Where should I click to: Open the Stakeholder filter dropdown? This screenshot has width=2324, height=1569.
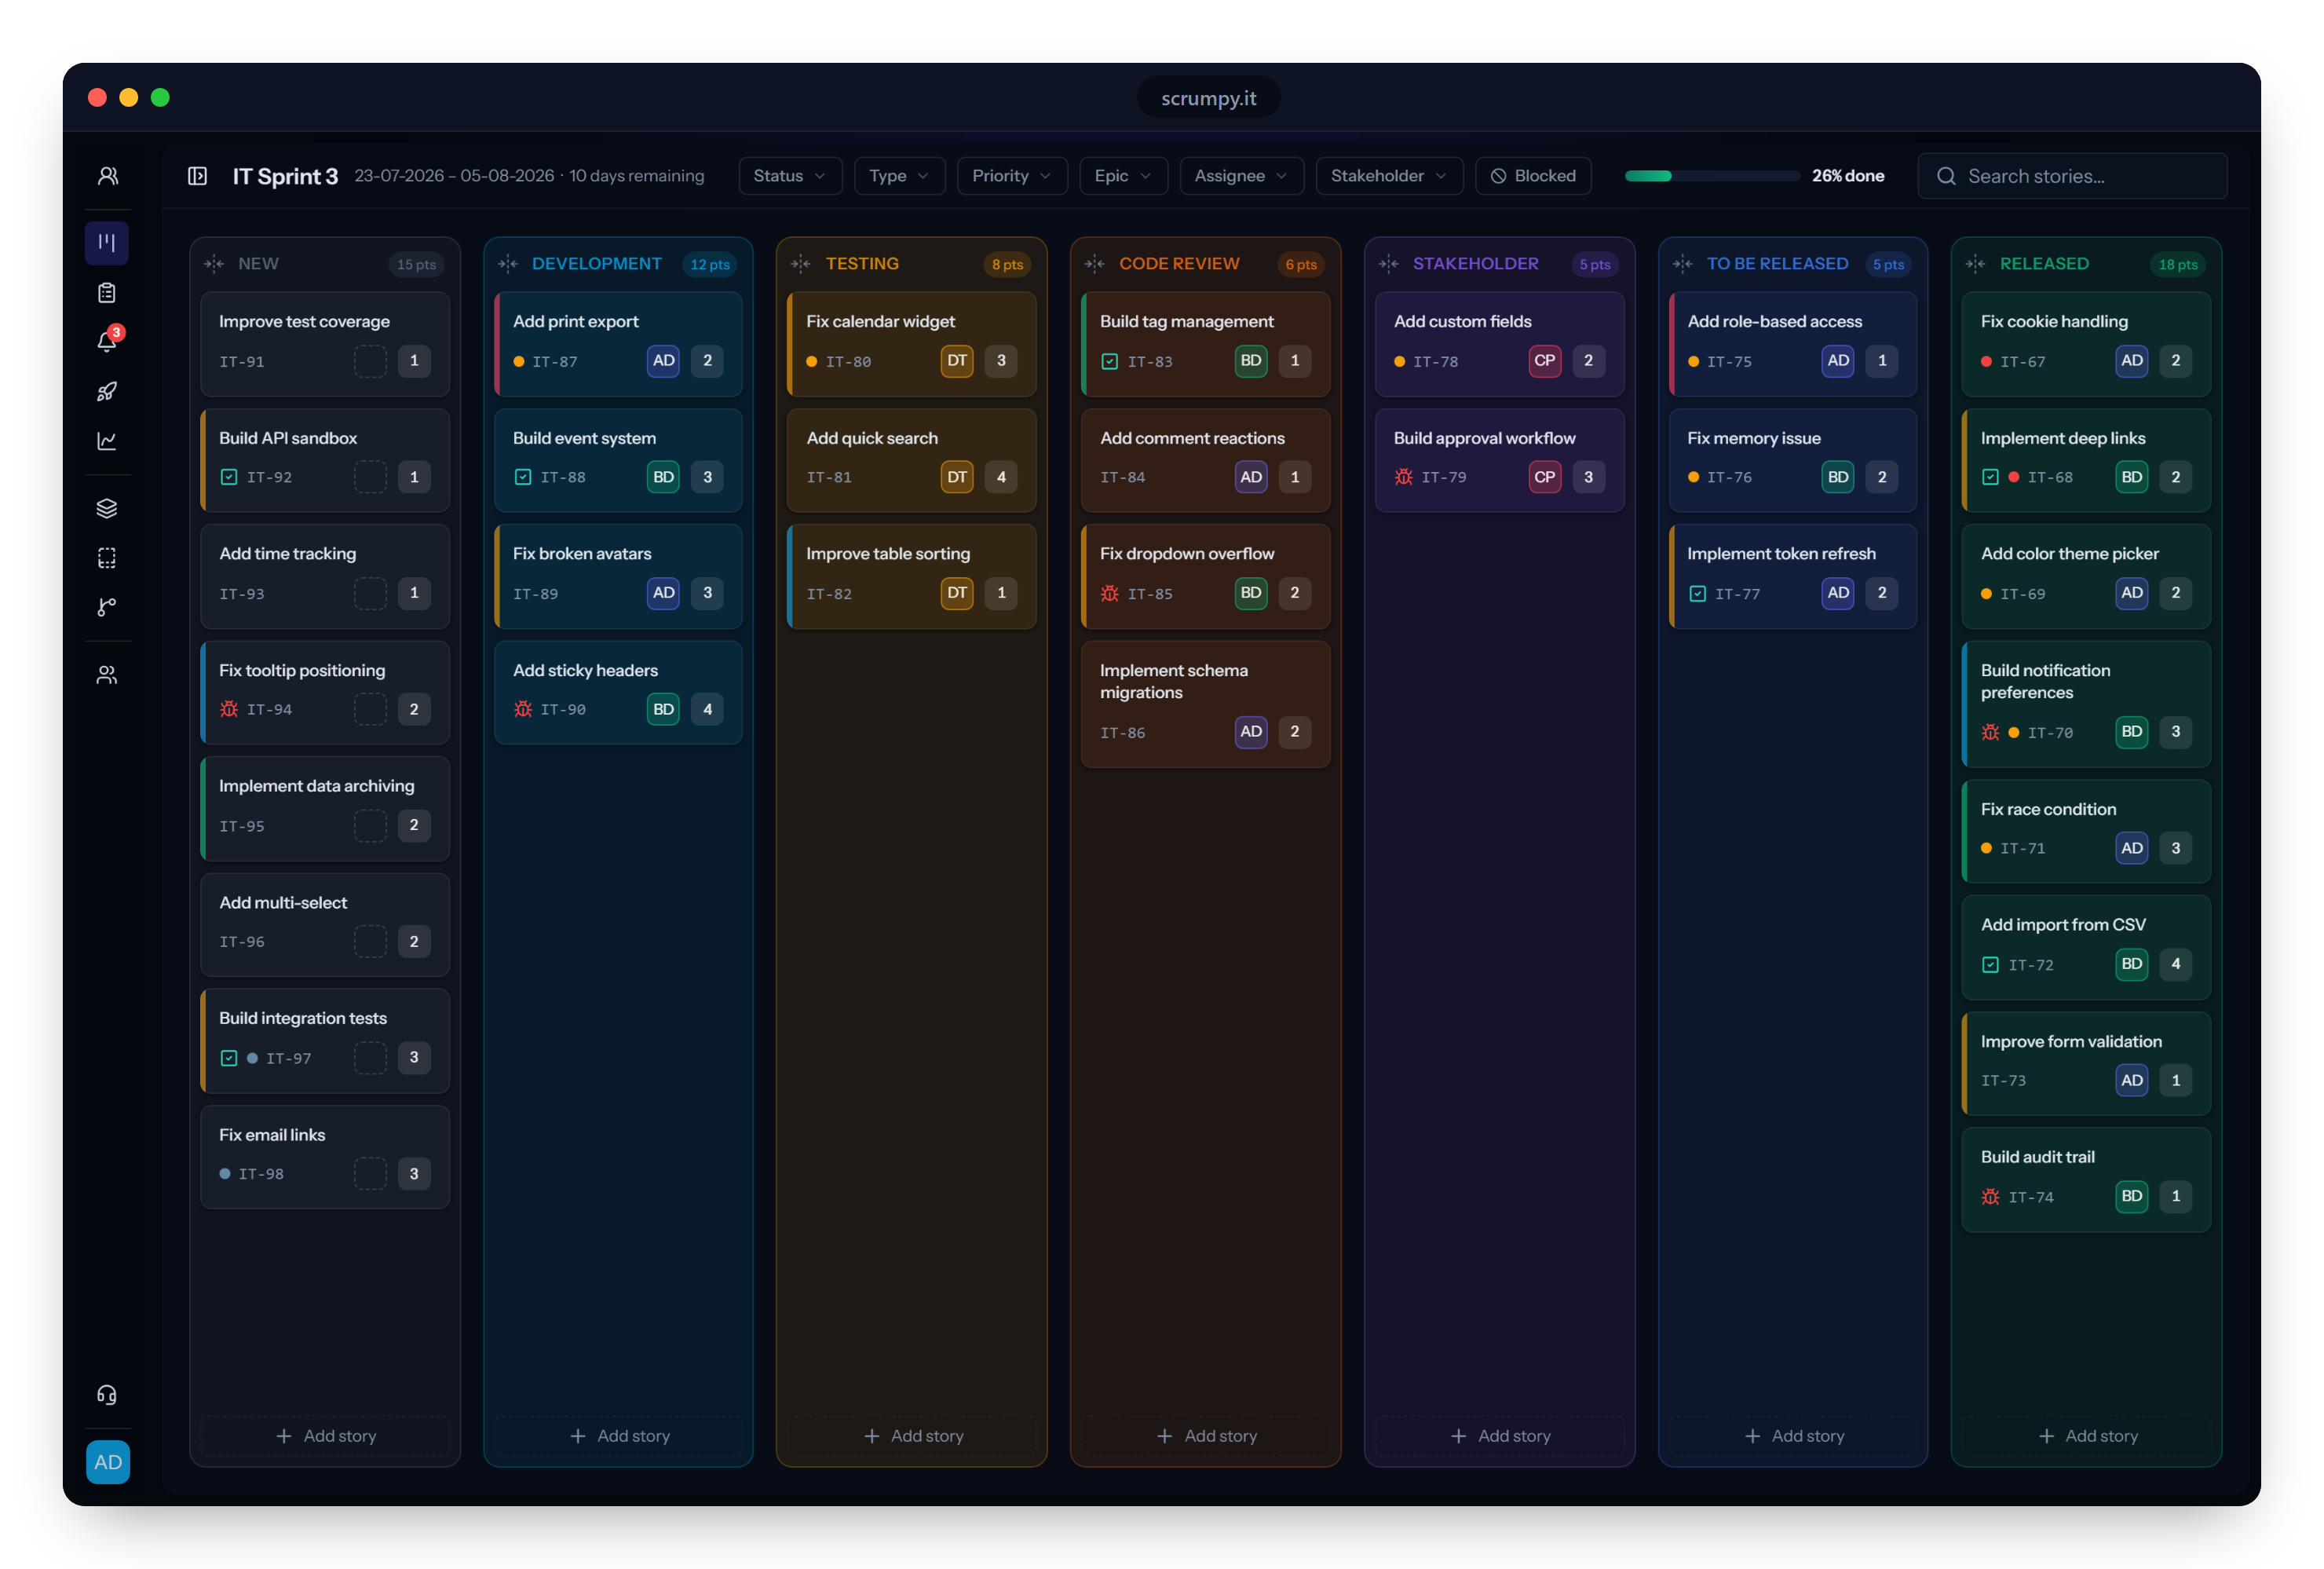tap(1389, 176)
